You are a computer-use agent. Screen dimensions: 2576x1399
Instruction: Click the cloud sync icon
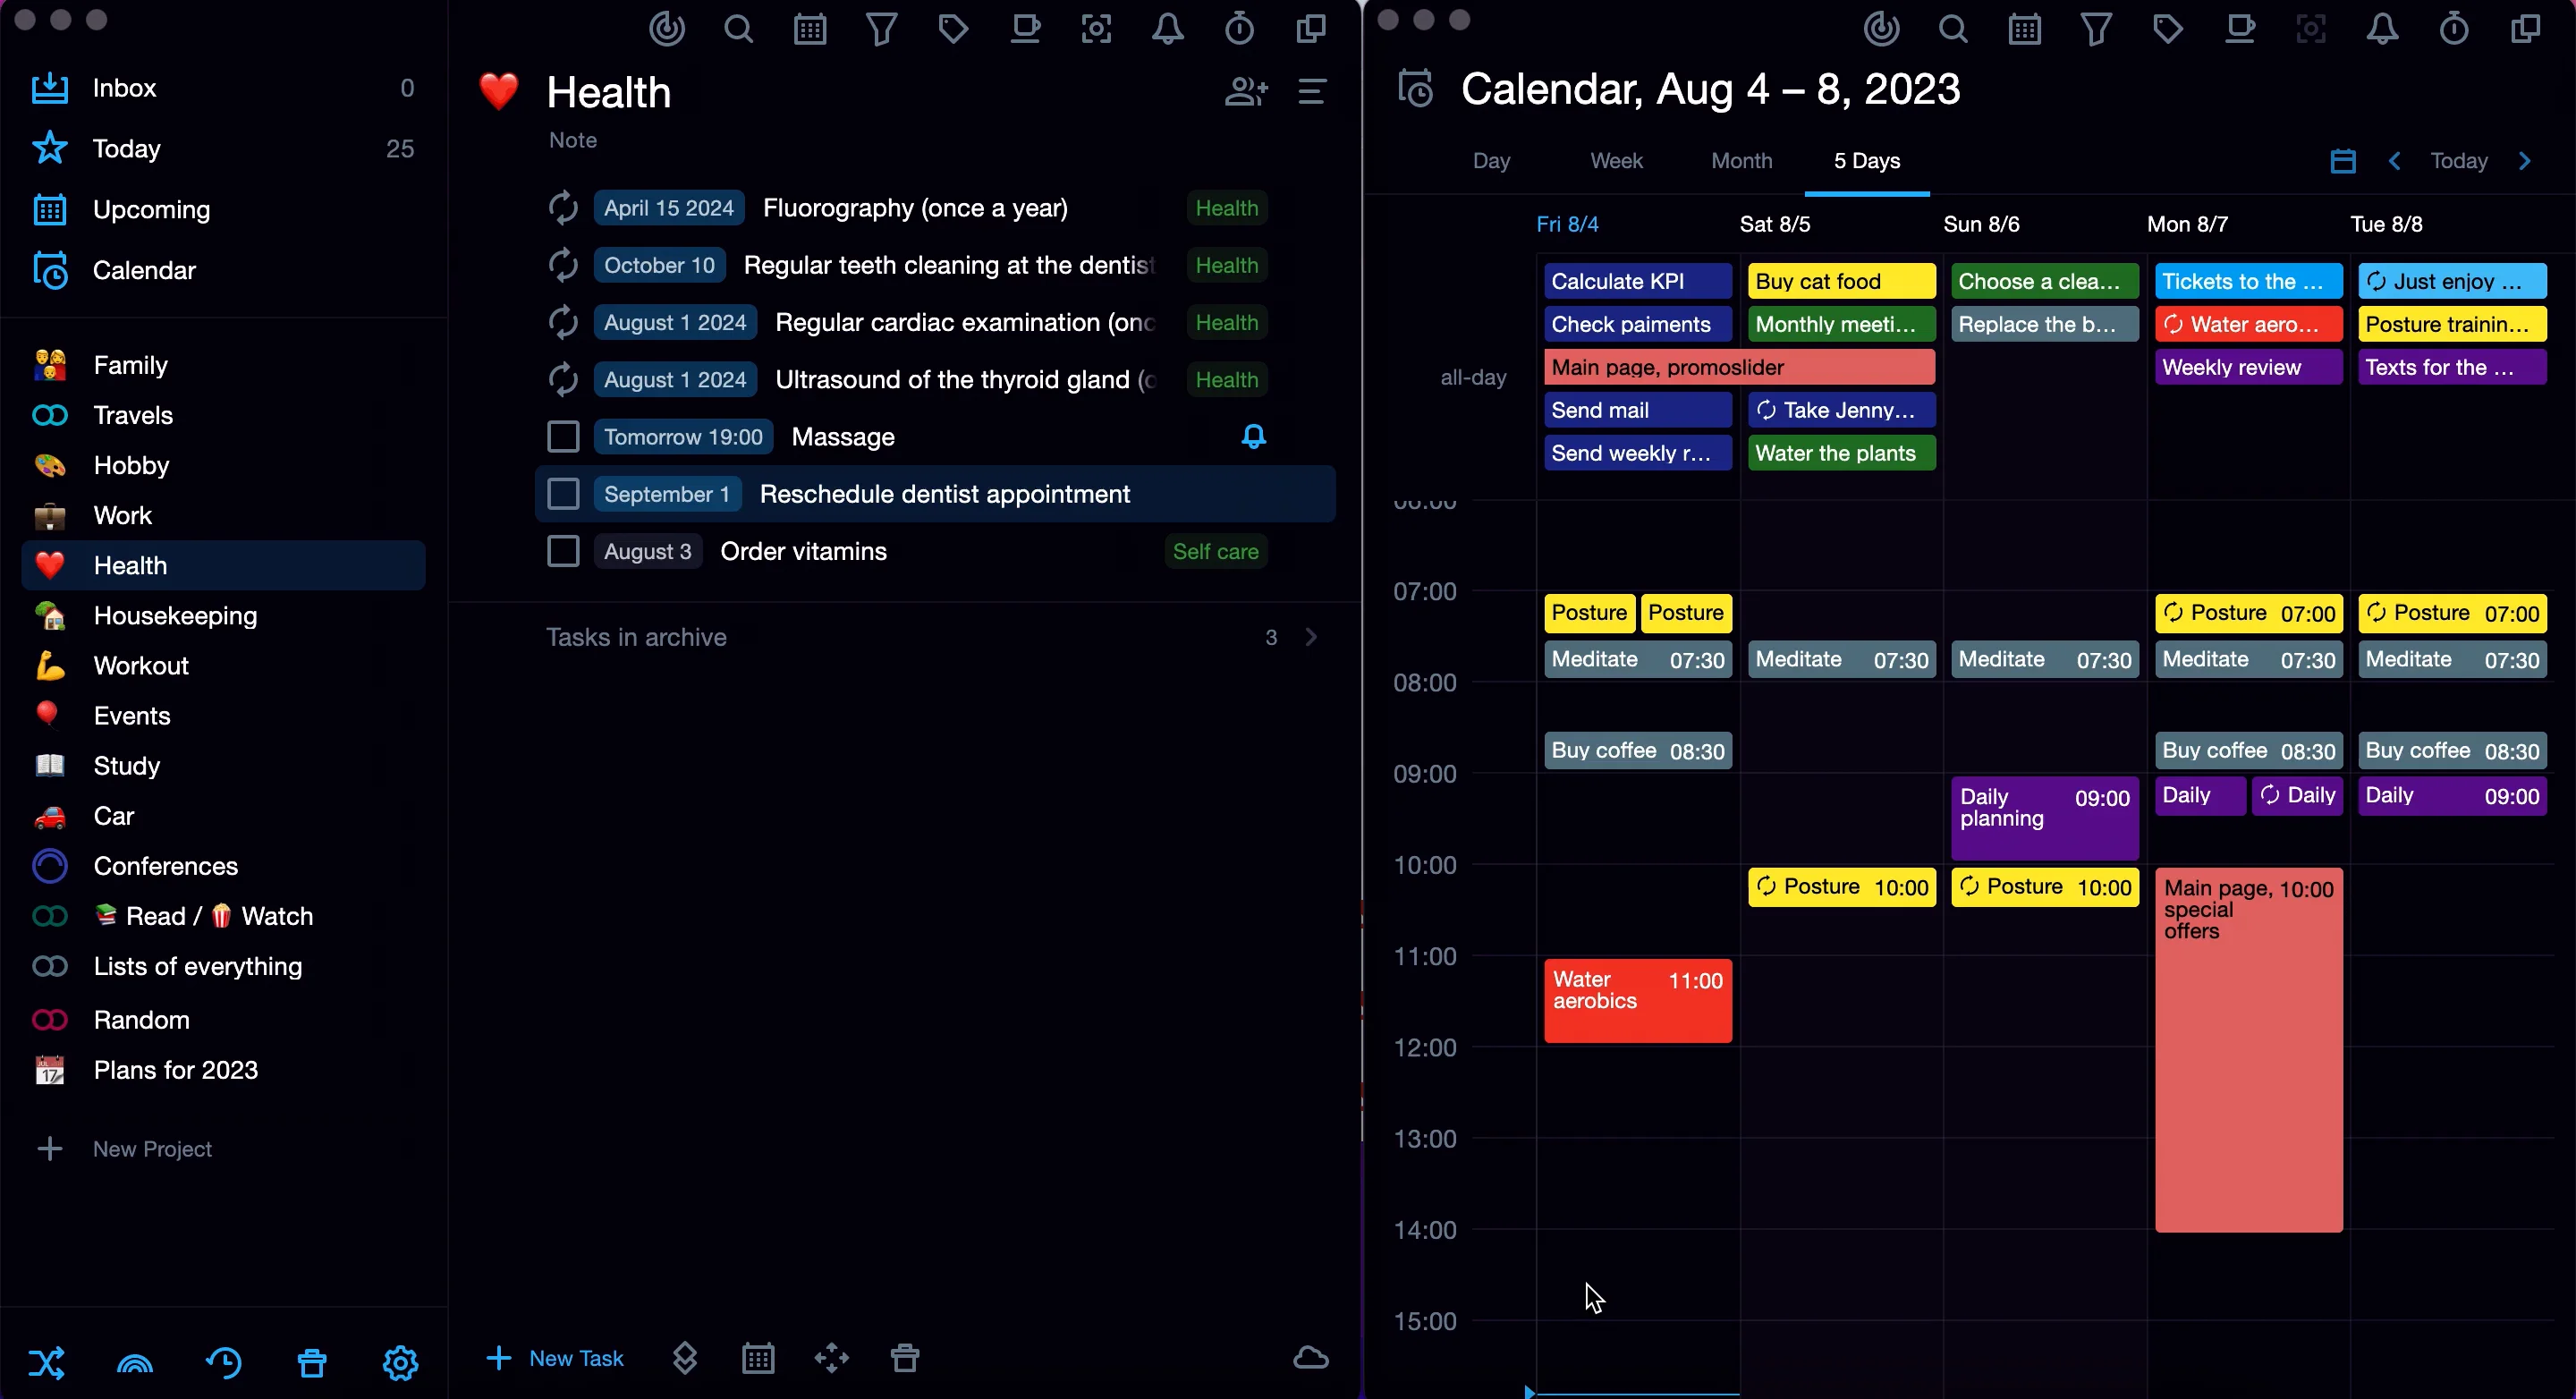click(1310, 1358)
